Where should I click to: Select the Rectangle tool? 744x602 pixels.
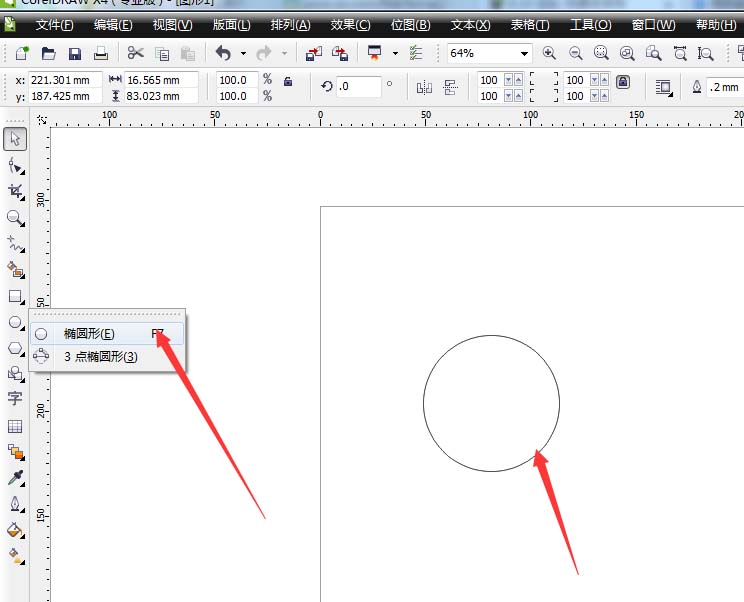click(x=15, y=297)
